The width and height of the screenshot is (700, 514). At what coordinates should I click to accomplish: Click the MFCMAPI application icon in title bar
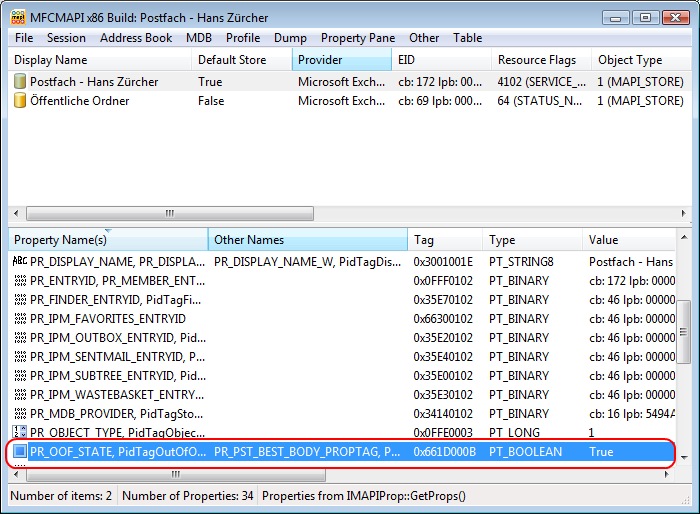[x=18, y=17]
